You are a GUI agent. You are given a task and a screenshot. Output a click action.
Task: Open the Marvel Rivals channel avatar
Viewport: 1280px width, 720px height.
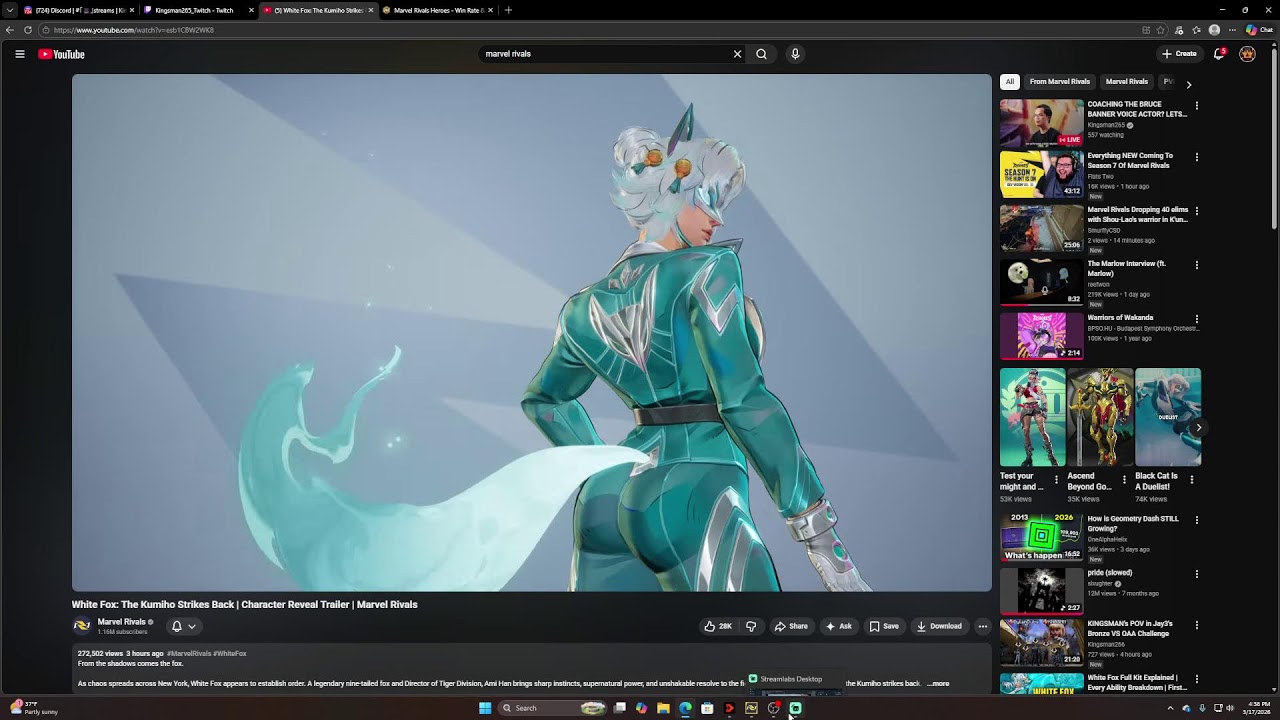point(82,626)
